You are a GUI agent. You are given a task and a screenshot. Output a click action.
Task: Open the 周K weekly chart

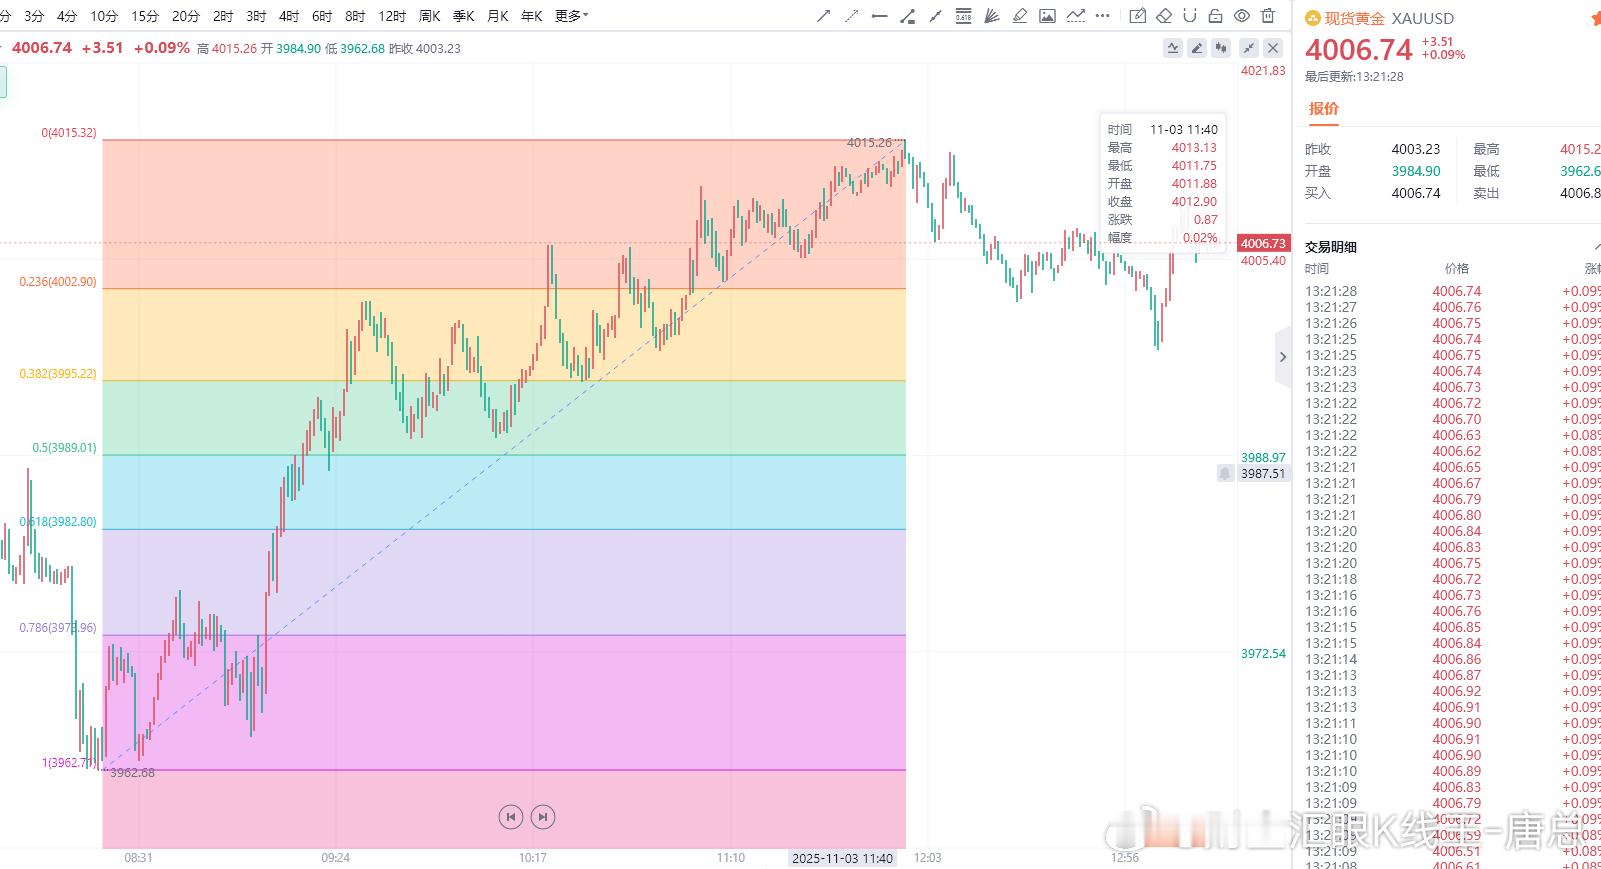point(430,16)
